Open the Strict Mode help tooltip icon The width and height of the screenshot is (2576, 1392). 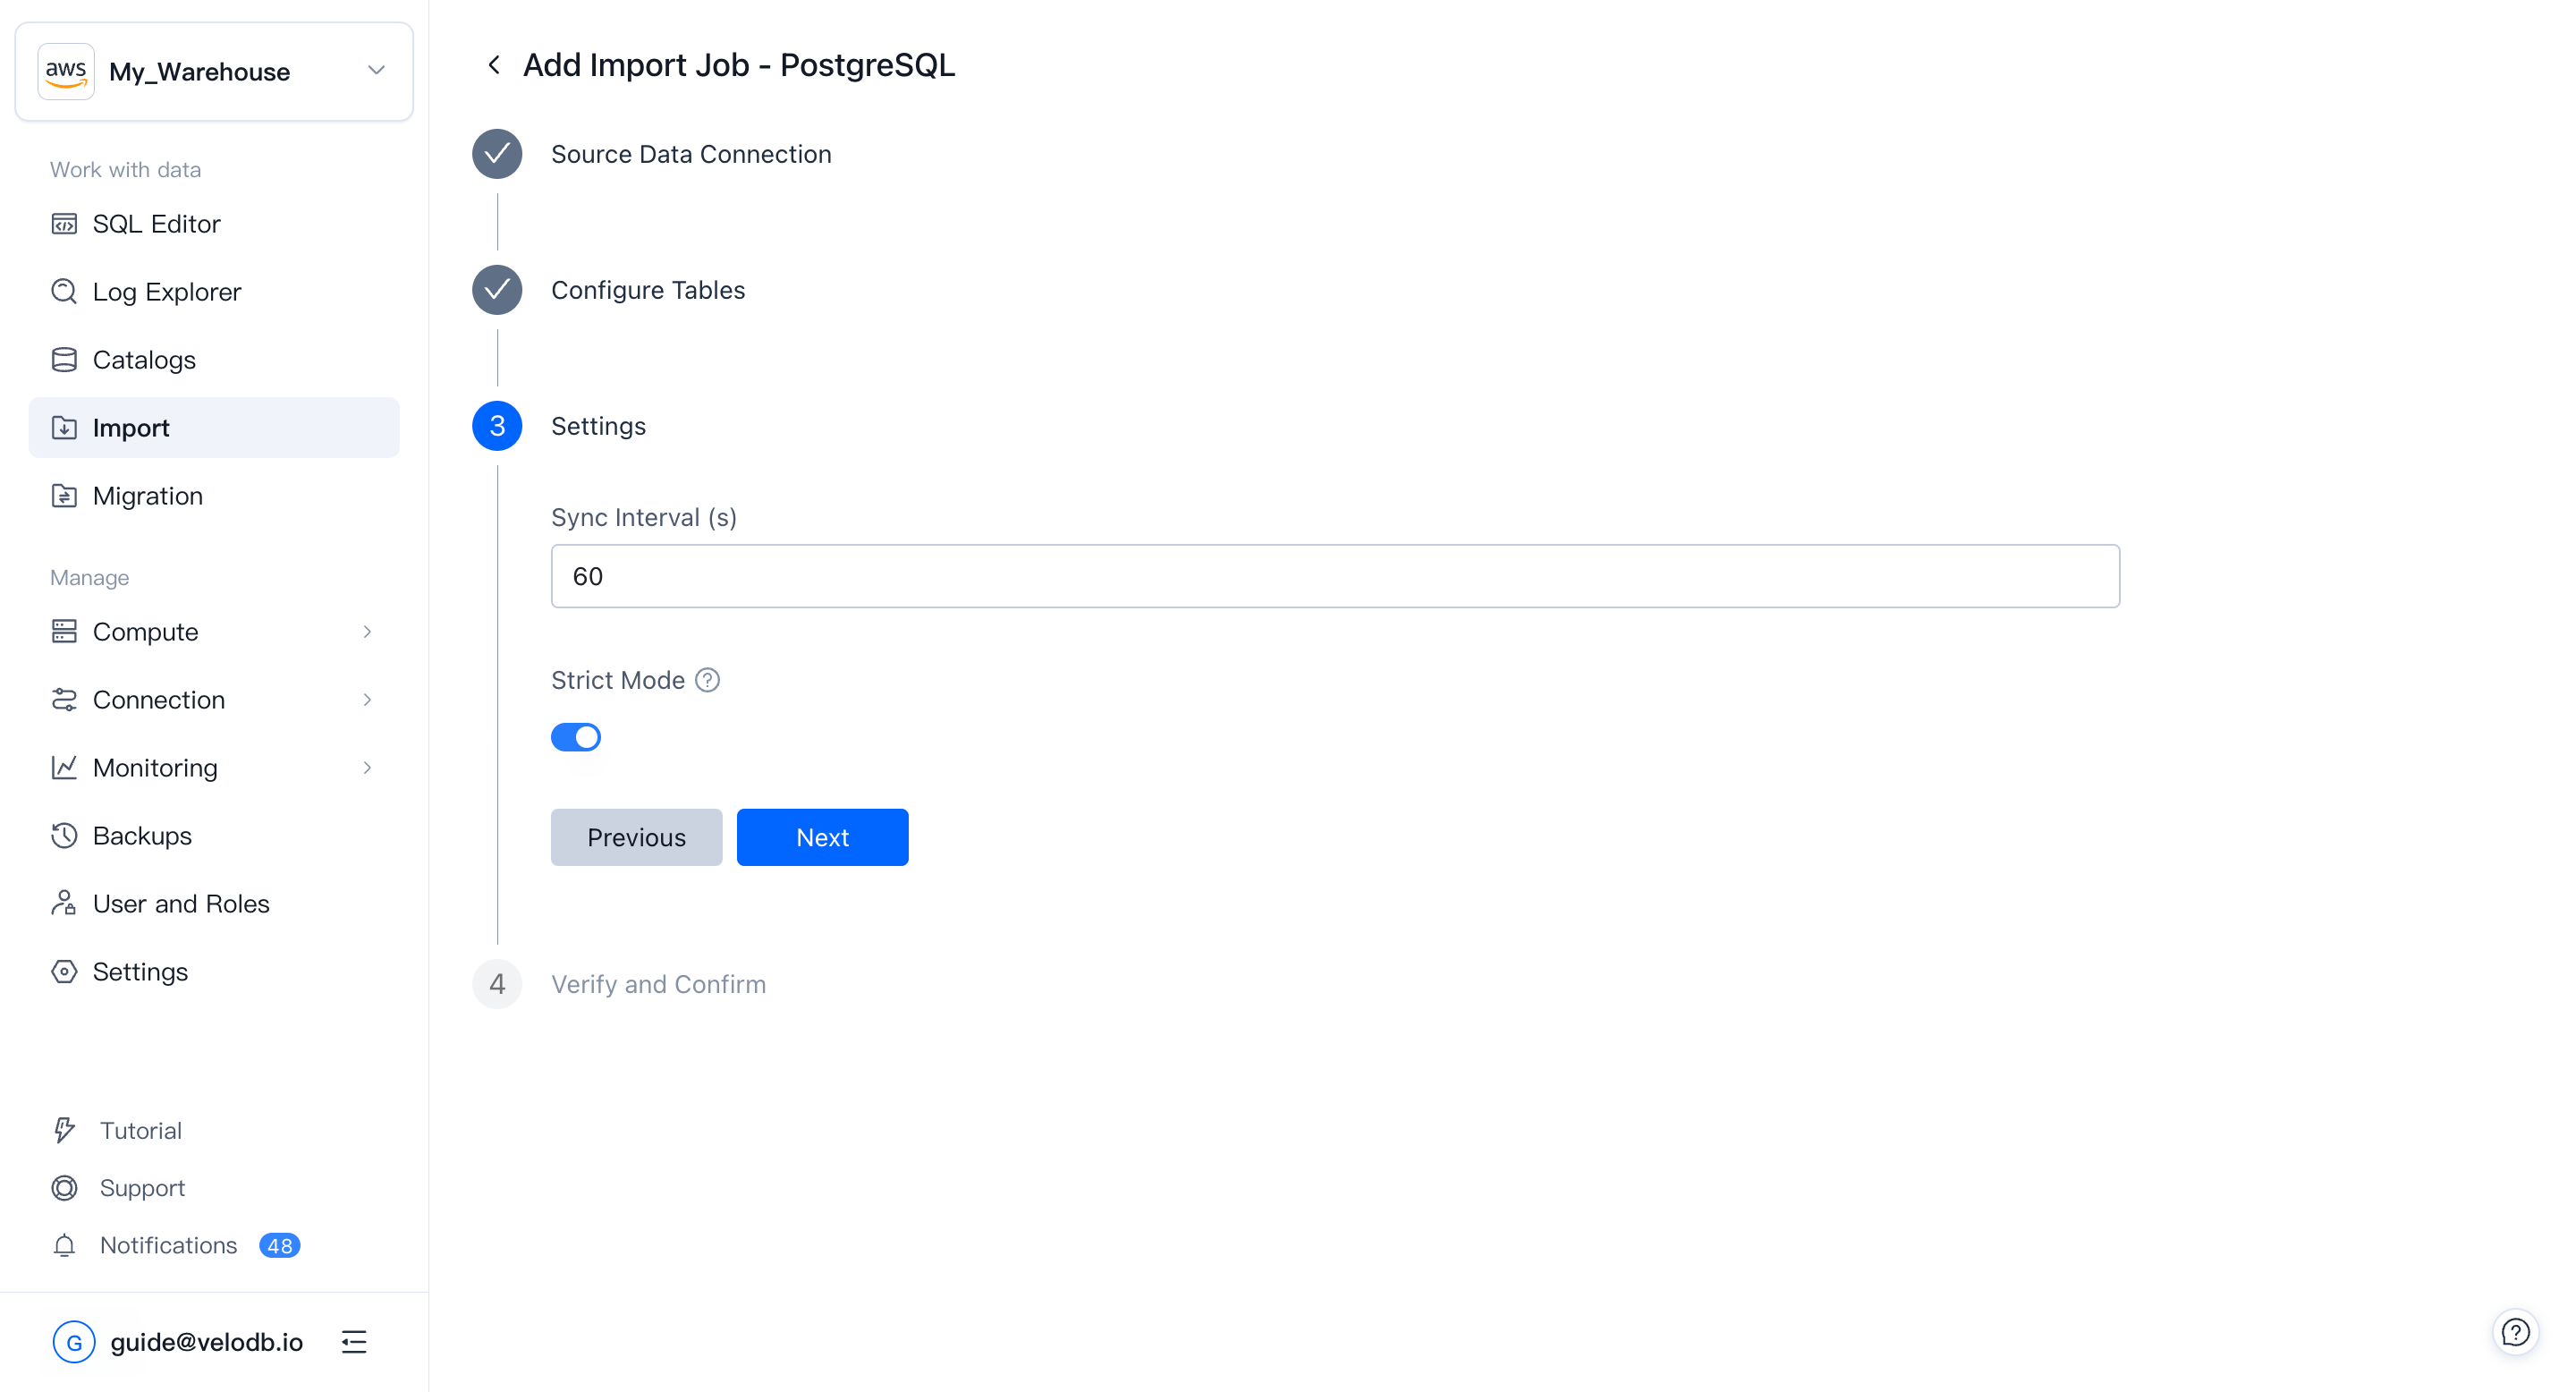(707, 680)
